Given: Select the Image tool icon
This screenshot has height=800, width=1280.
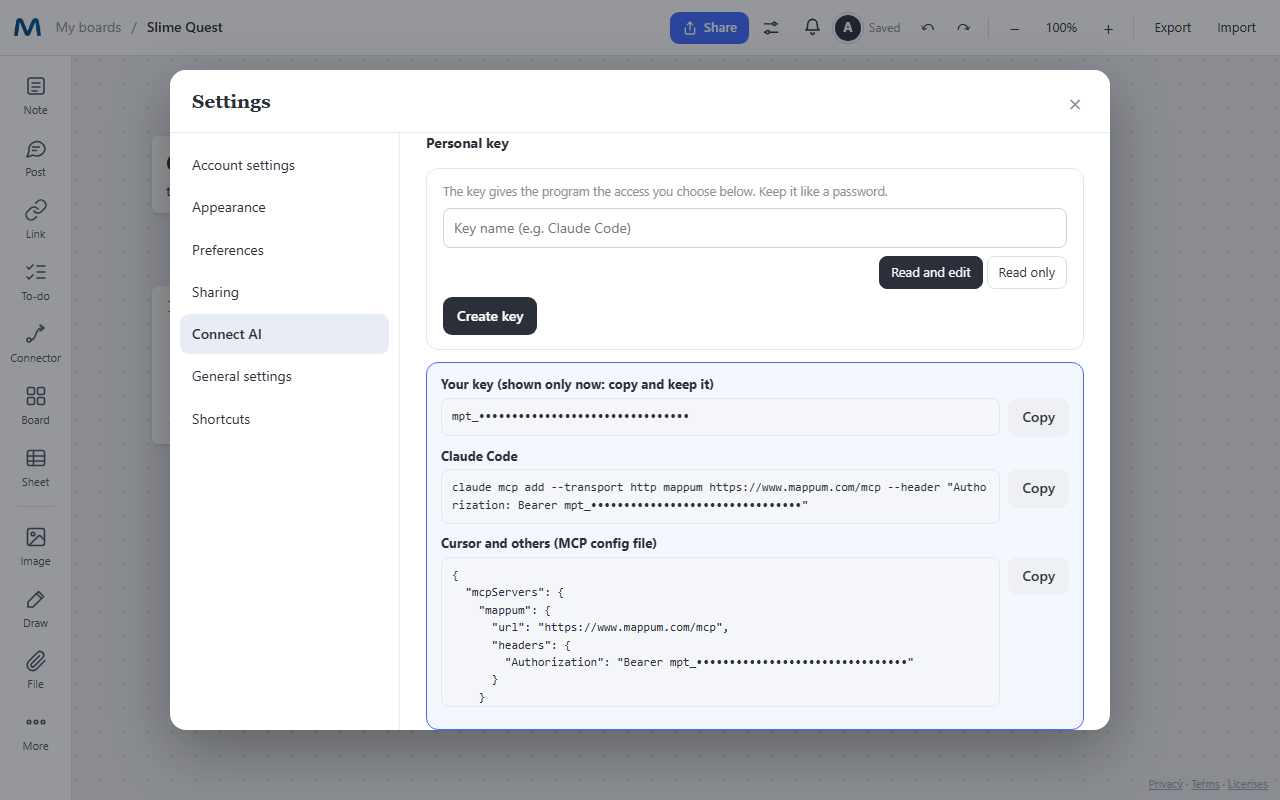Looking at the screenshot, I should pyautogui.click(x=35, y=547).
